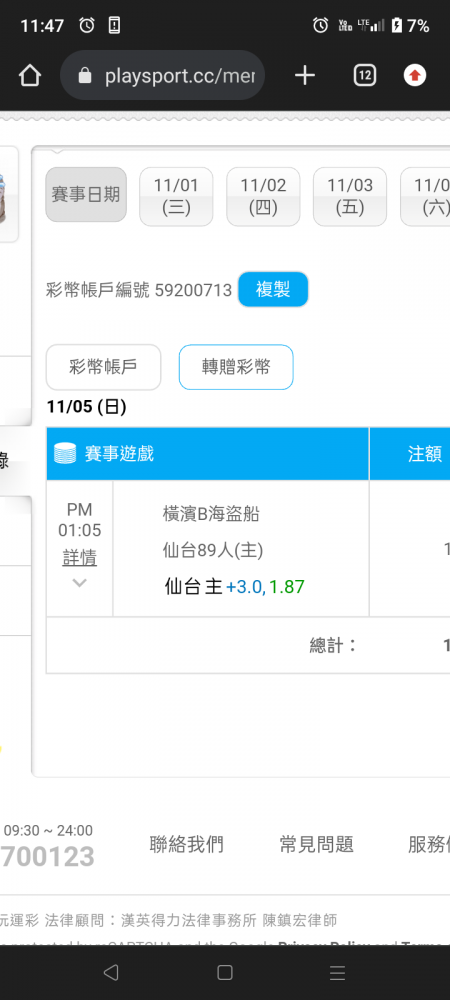Viewport: 450px width, 1000px height.
Task: Open the 聯絡我們 contact link
Action: (x=186, y=844)
